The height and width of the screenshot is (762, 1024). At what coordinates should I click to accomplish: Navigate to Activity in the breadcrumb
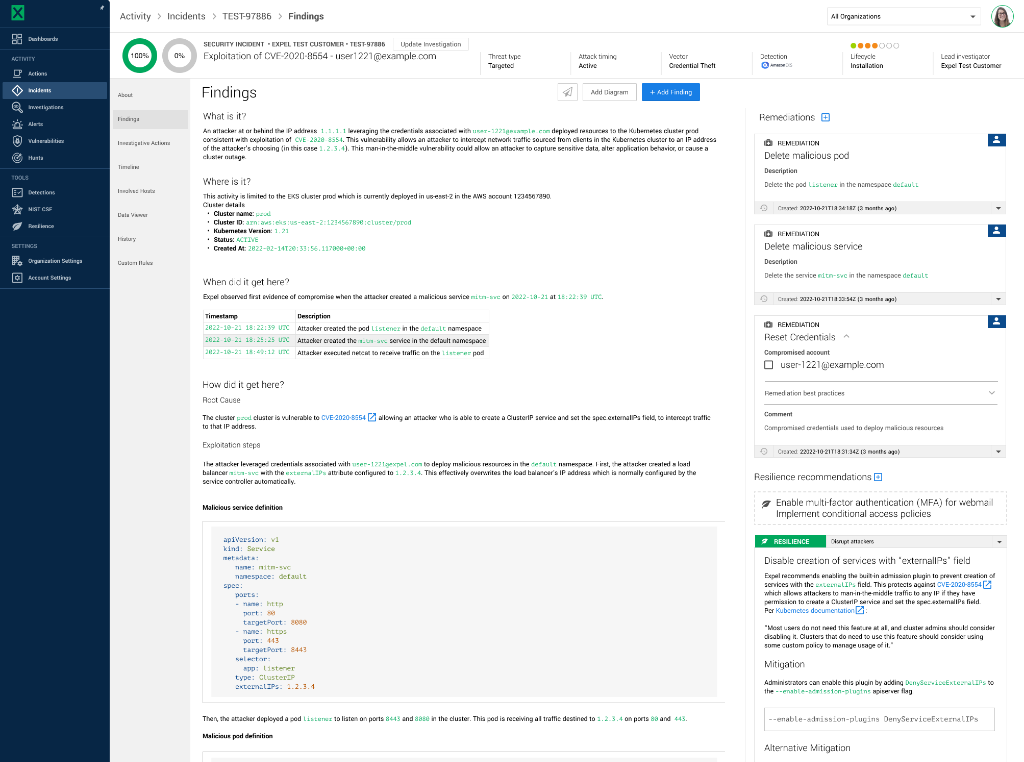pos(135,16)
